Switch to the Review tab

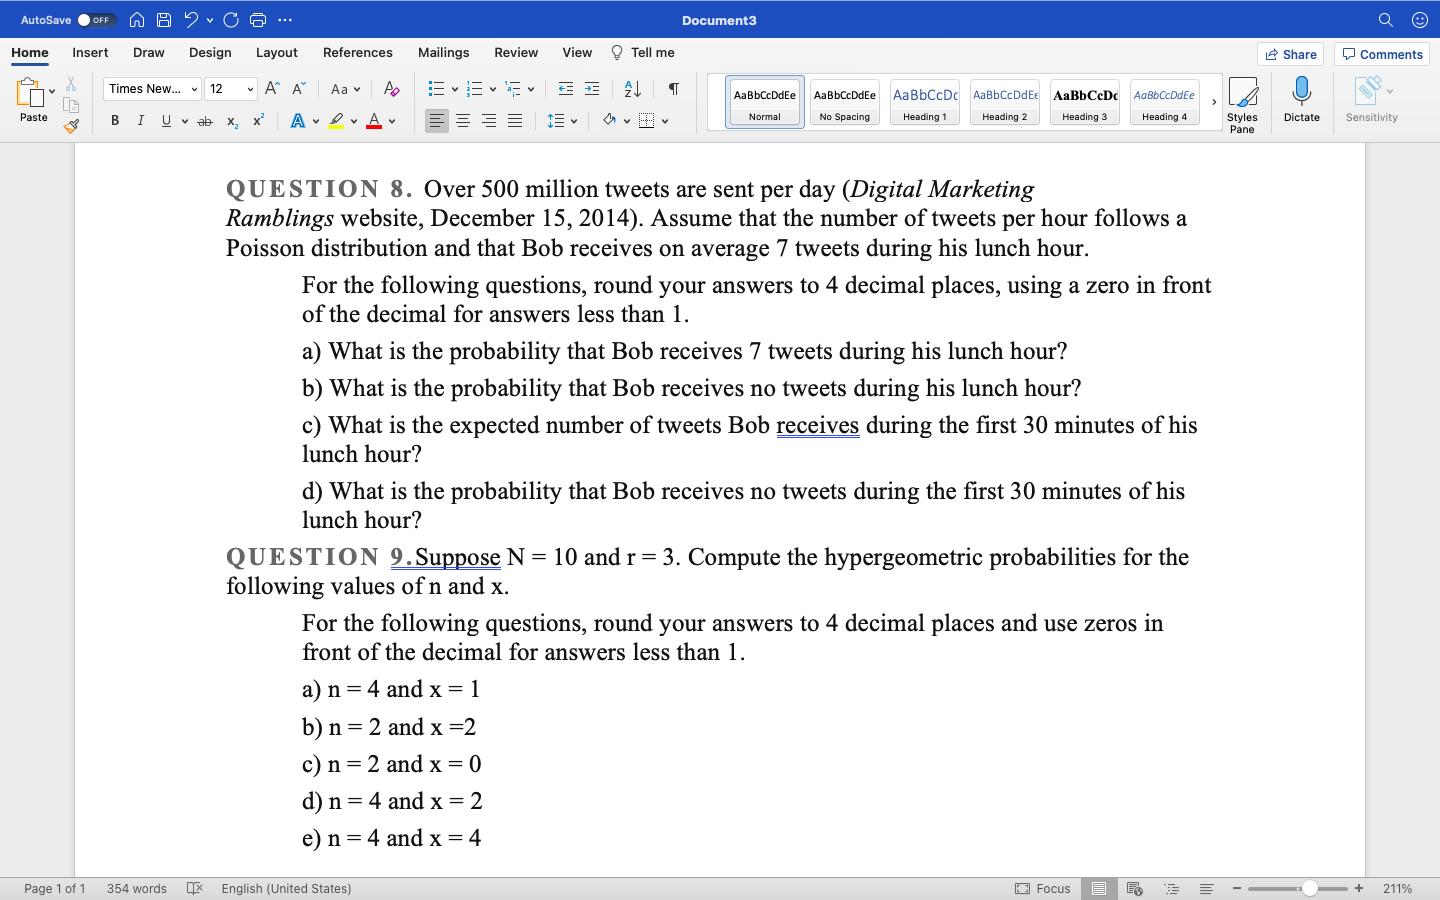click(x=516, y=53)
